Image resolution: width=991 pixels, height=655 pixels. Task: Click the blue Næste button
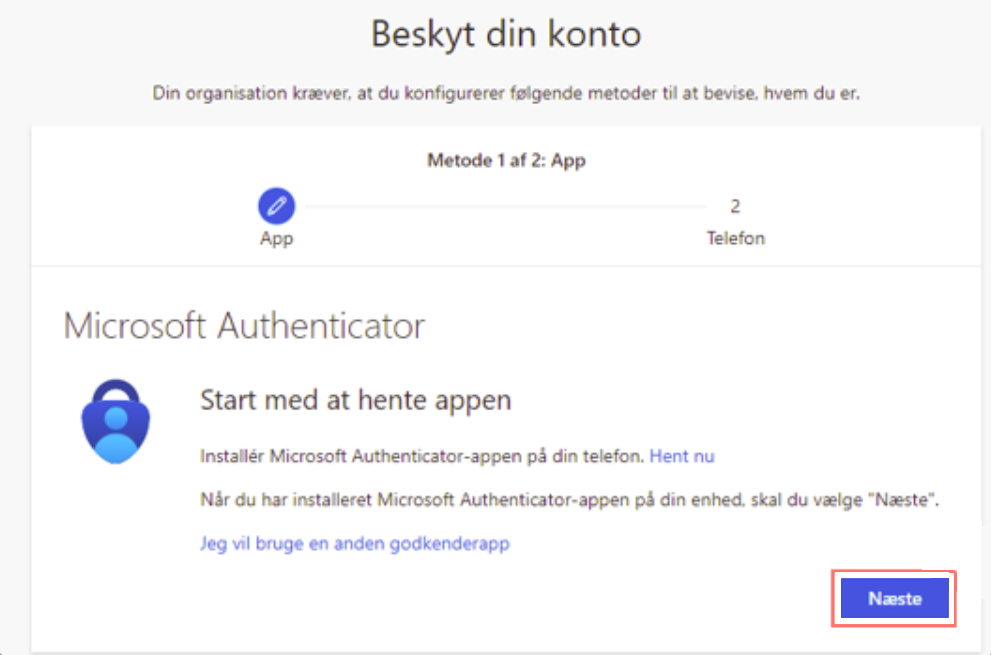[x=894, y=598]
